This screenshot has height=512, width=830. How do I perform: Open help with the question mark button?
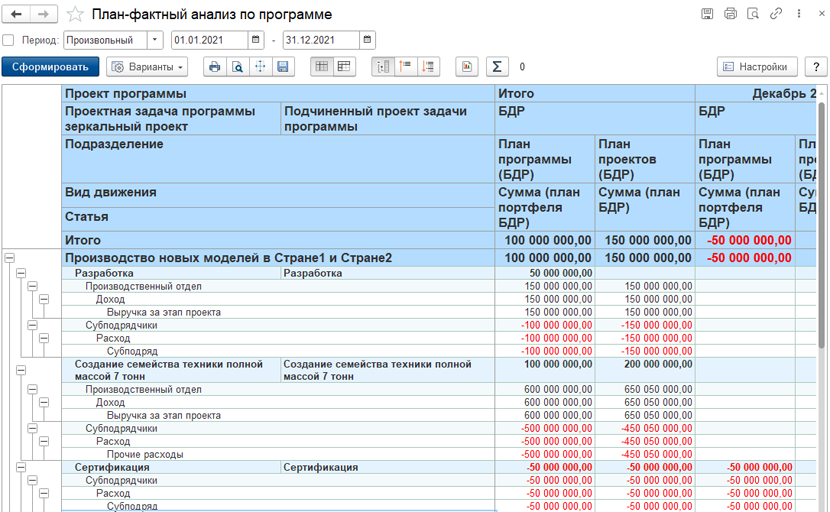(x=816, y=67)
